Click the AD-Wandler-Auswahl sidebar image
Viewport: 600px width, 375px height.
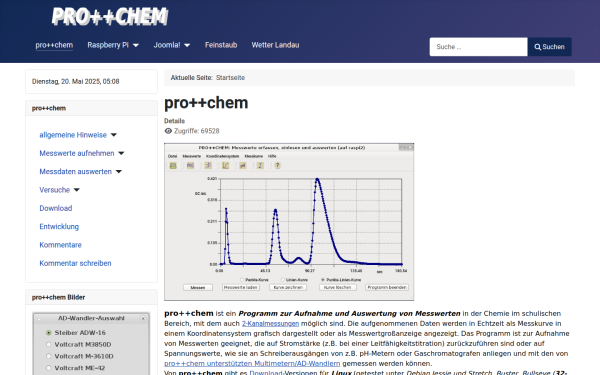click(x=91, y=344)
